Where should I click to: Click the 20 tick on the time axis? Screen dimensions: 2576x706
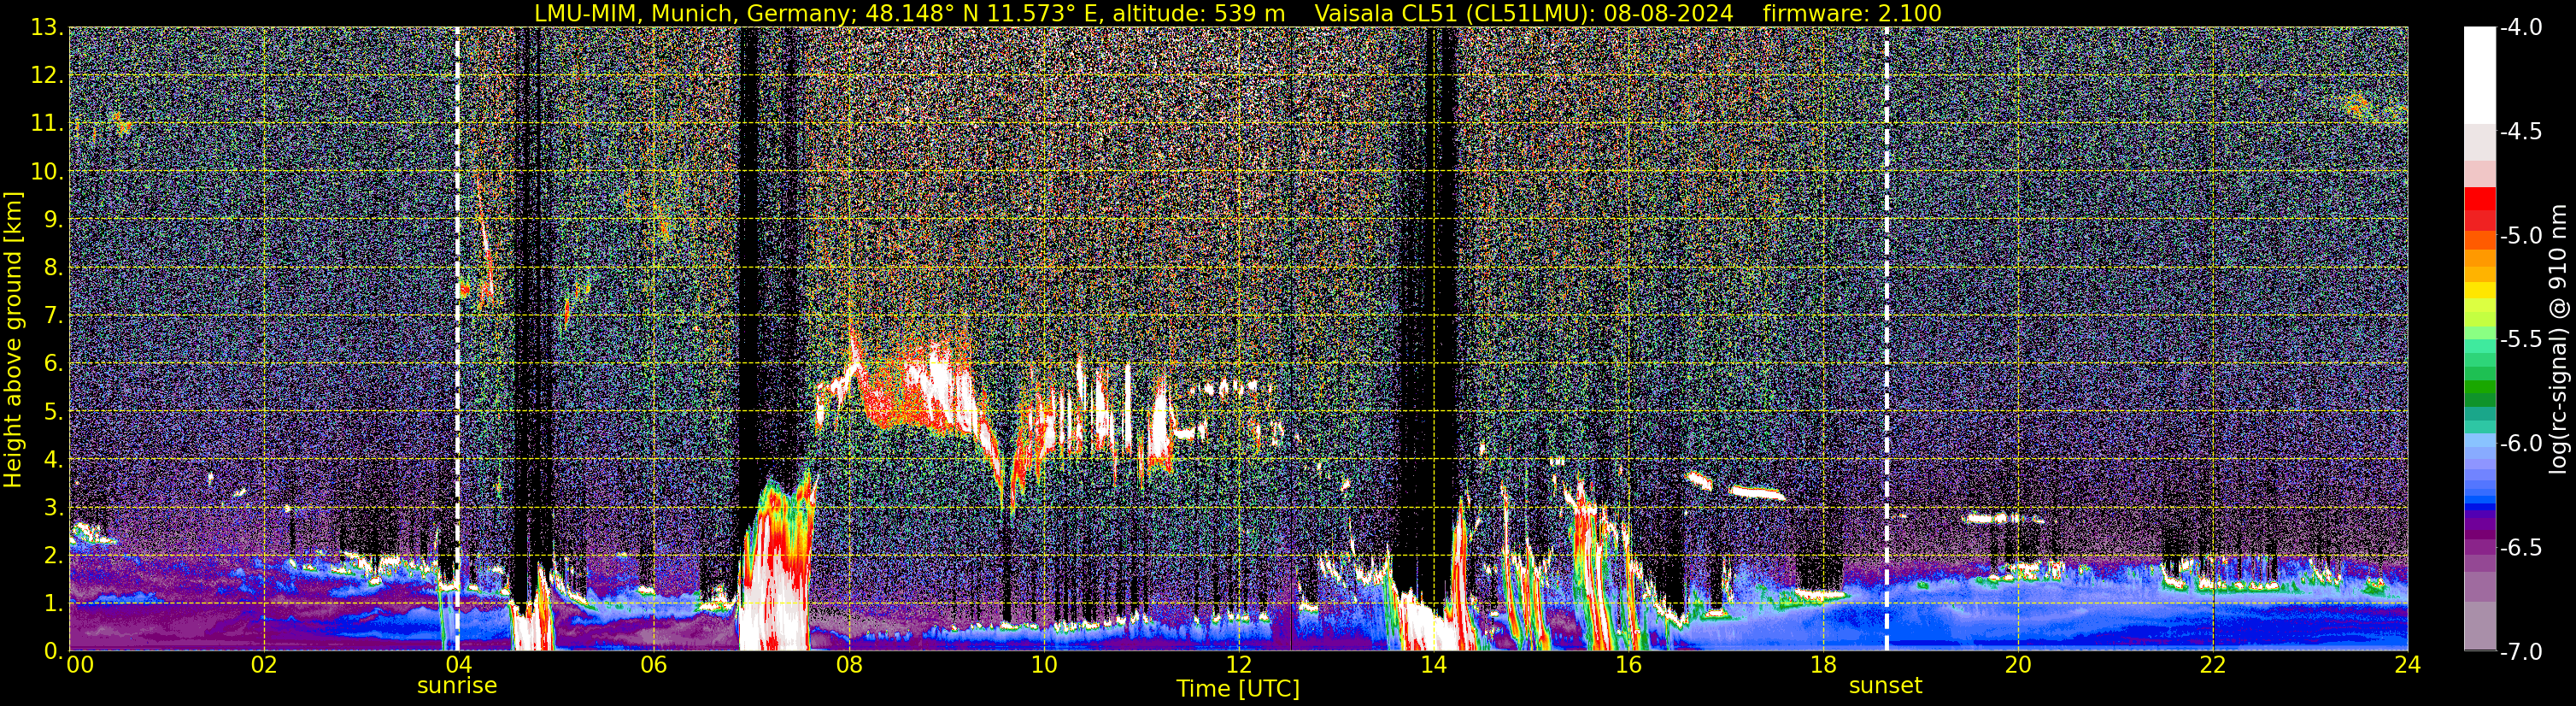pyautogui.click(x=2018, y=665)
